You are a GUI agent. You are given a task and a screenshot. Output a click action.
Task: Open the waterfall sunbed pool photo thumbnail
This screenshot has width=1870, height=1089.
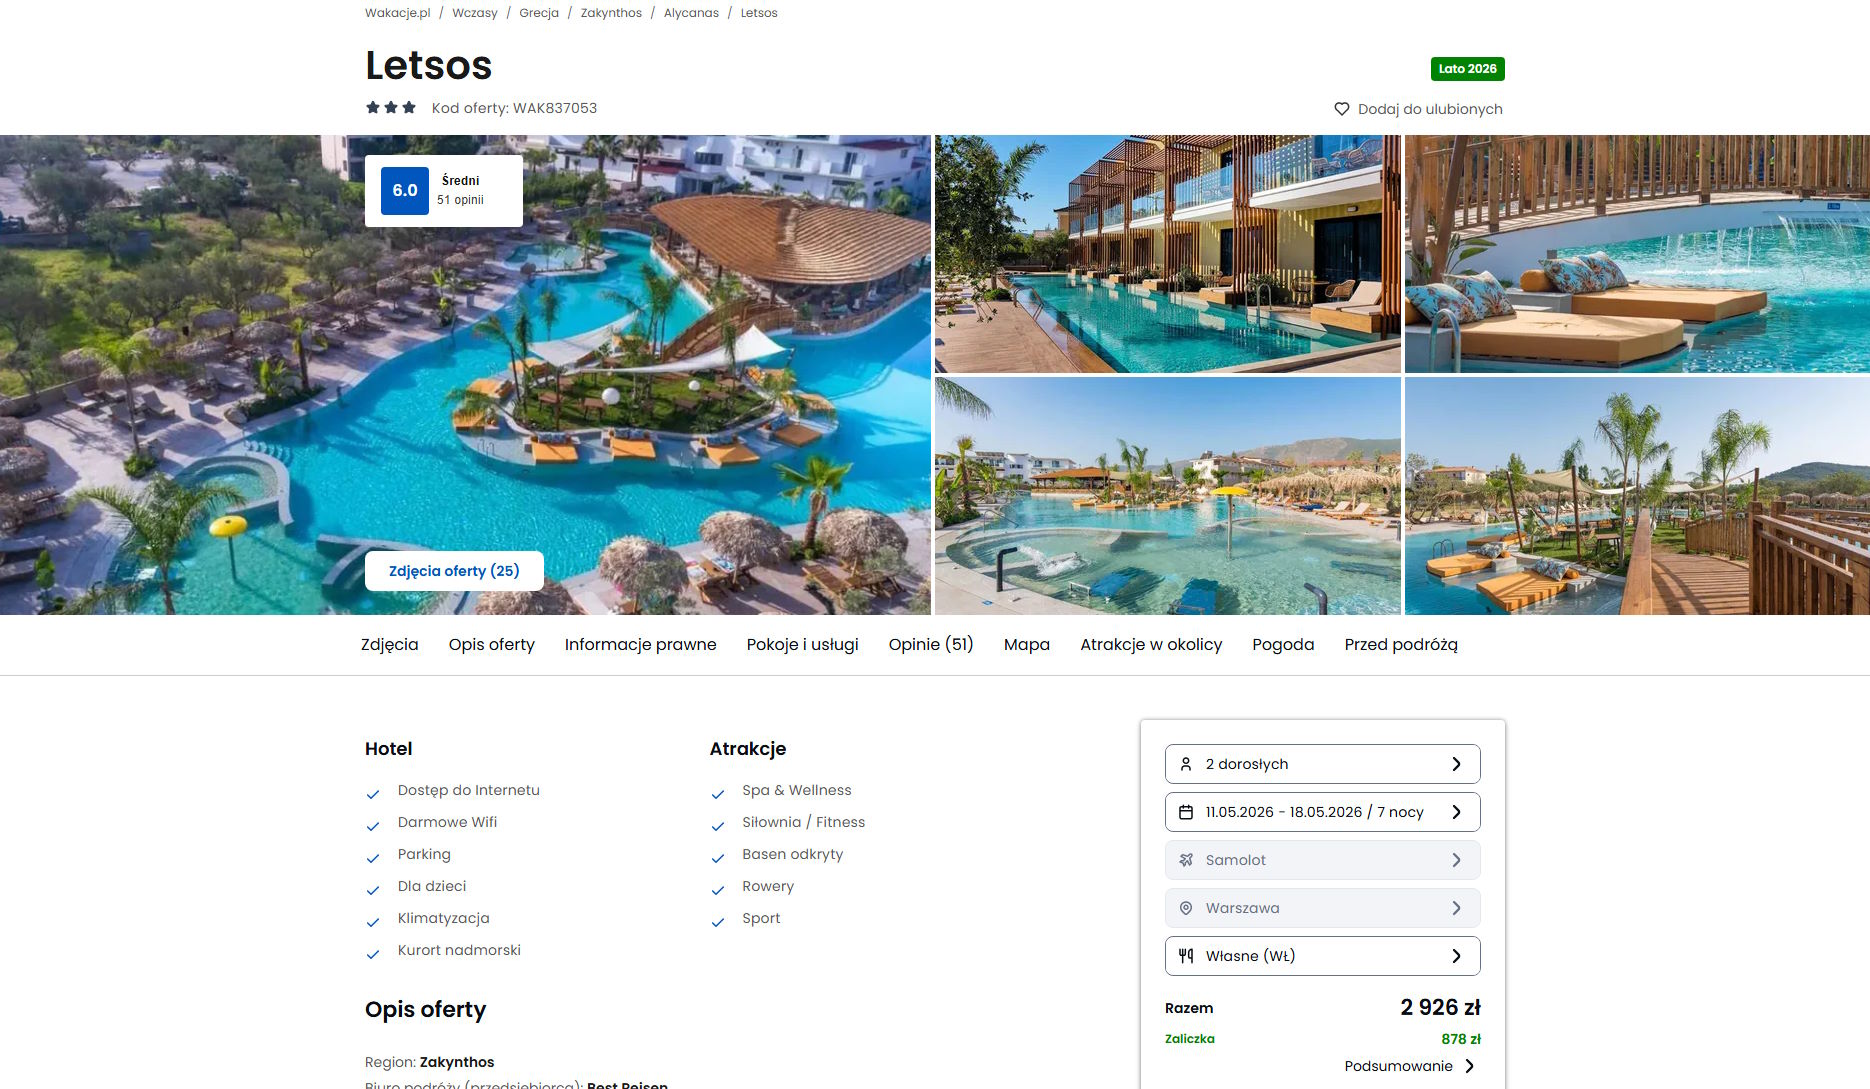1637,254
